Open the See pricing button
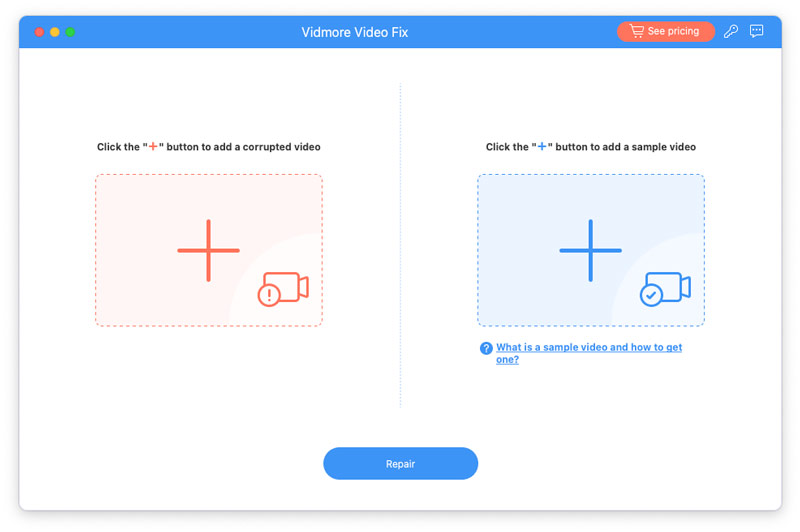Screen dimensions: 800x532 coord(665,32)
